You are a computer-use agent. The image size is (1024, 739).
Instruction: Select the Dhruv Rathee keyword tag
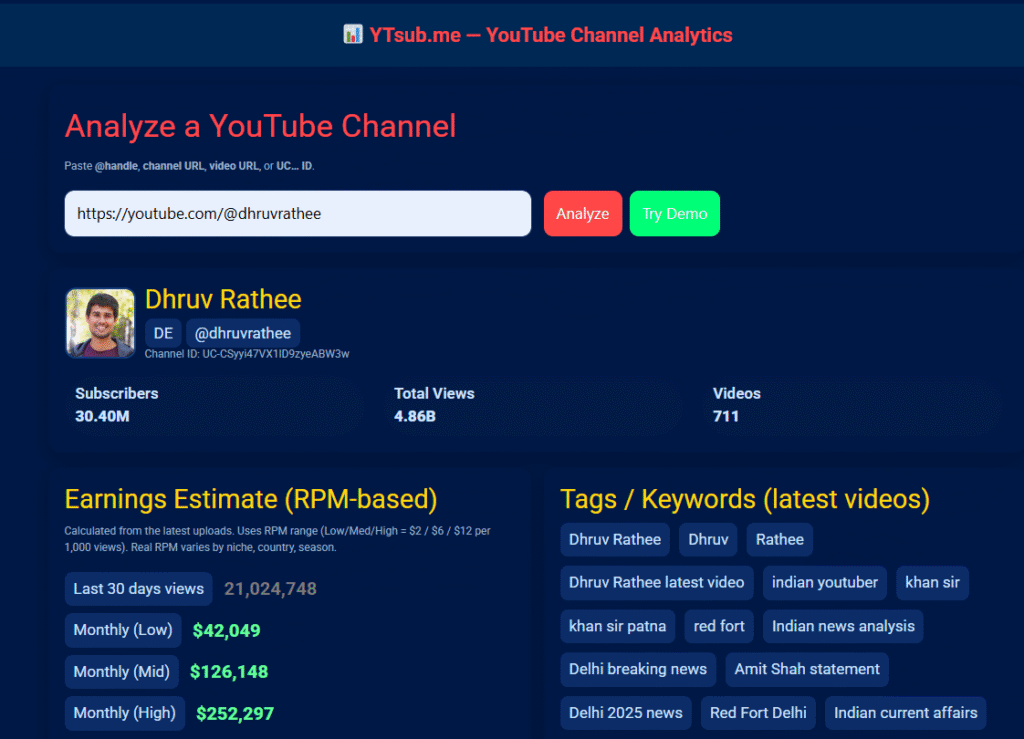tap(614, 539)
